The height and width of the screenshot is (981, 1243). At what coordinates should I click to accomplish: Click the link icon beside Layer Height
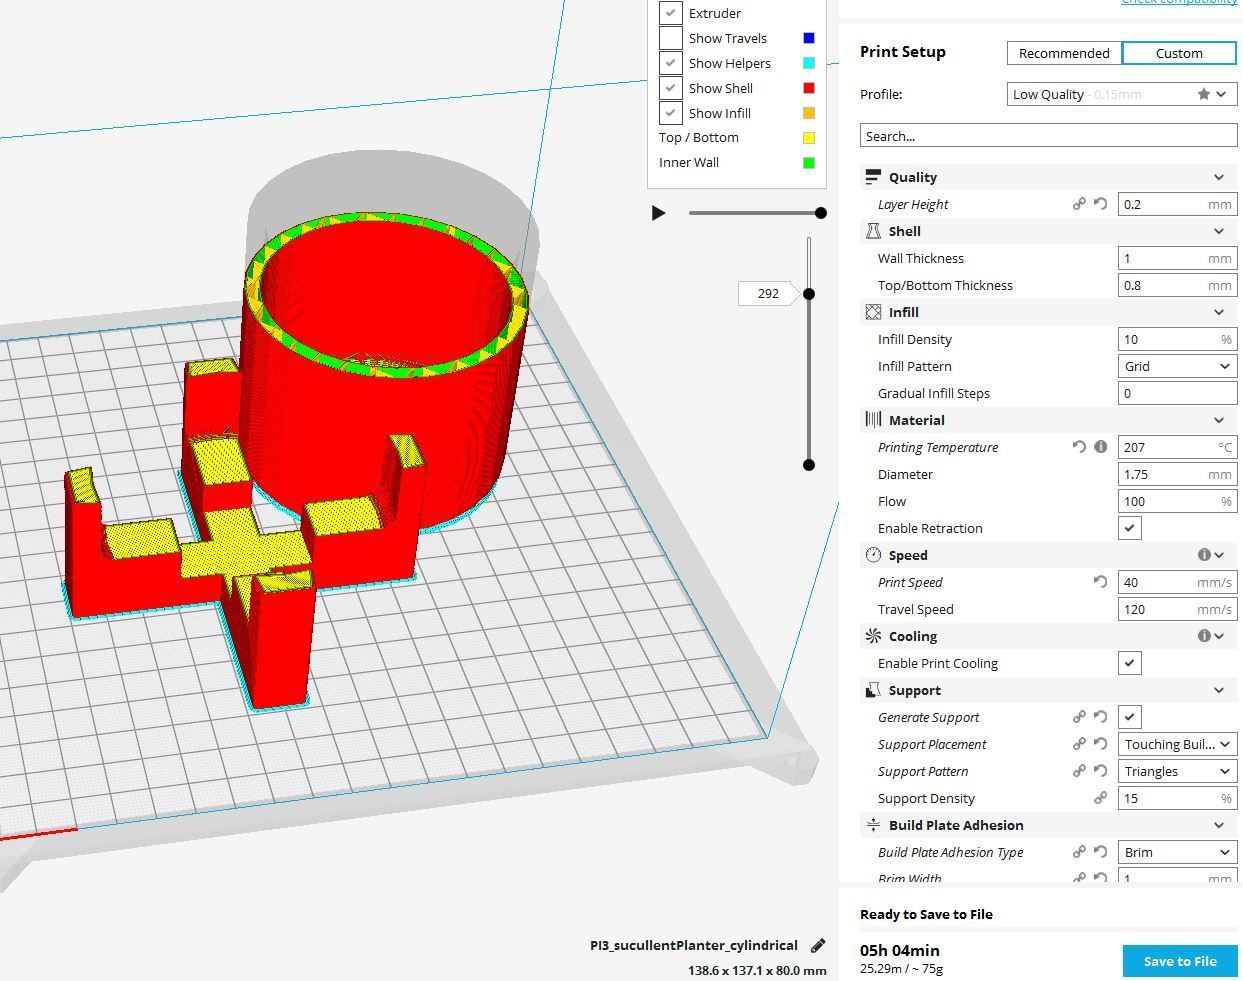(x=1080, y=203)
